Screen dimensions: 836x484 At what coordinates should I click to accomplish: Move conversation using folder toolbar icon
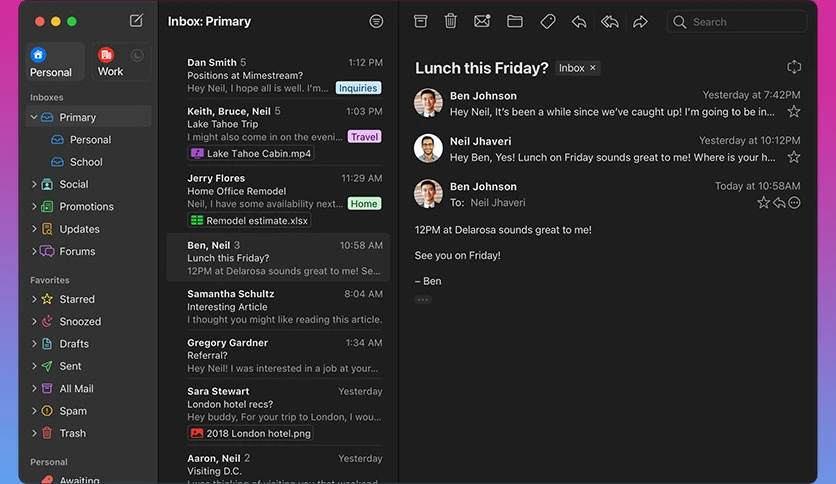click(515, 21)
